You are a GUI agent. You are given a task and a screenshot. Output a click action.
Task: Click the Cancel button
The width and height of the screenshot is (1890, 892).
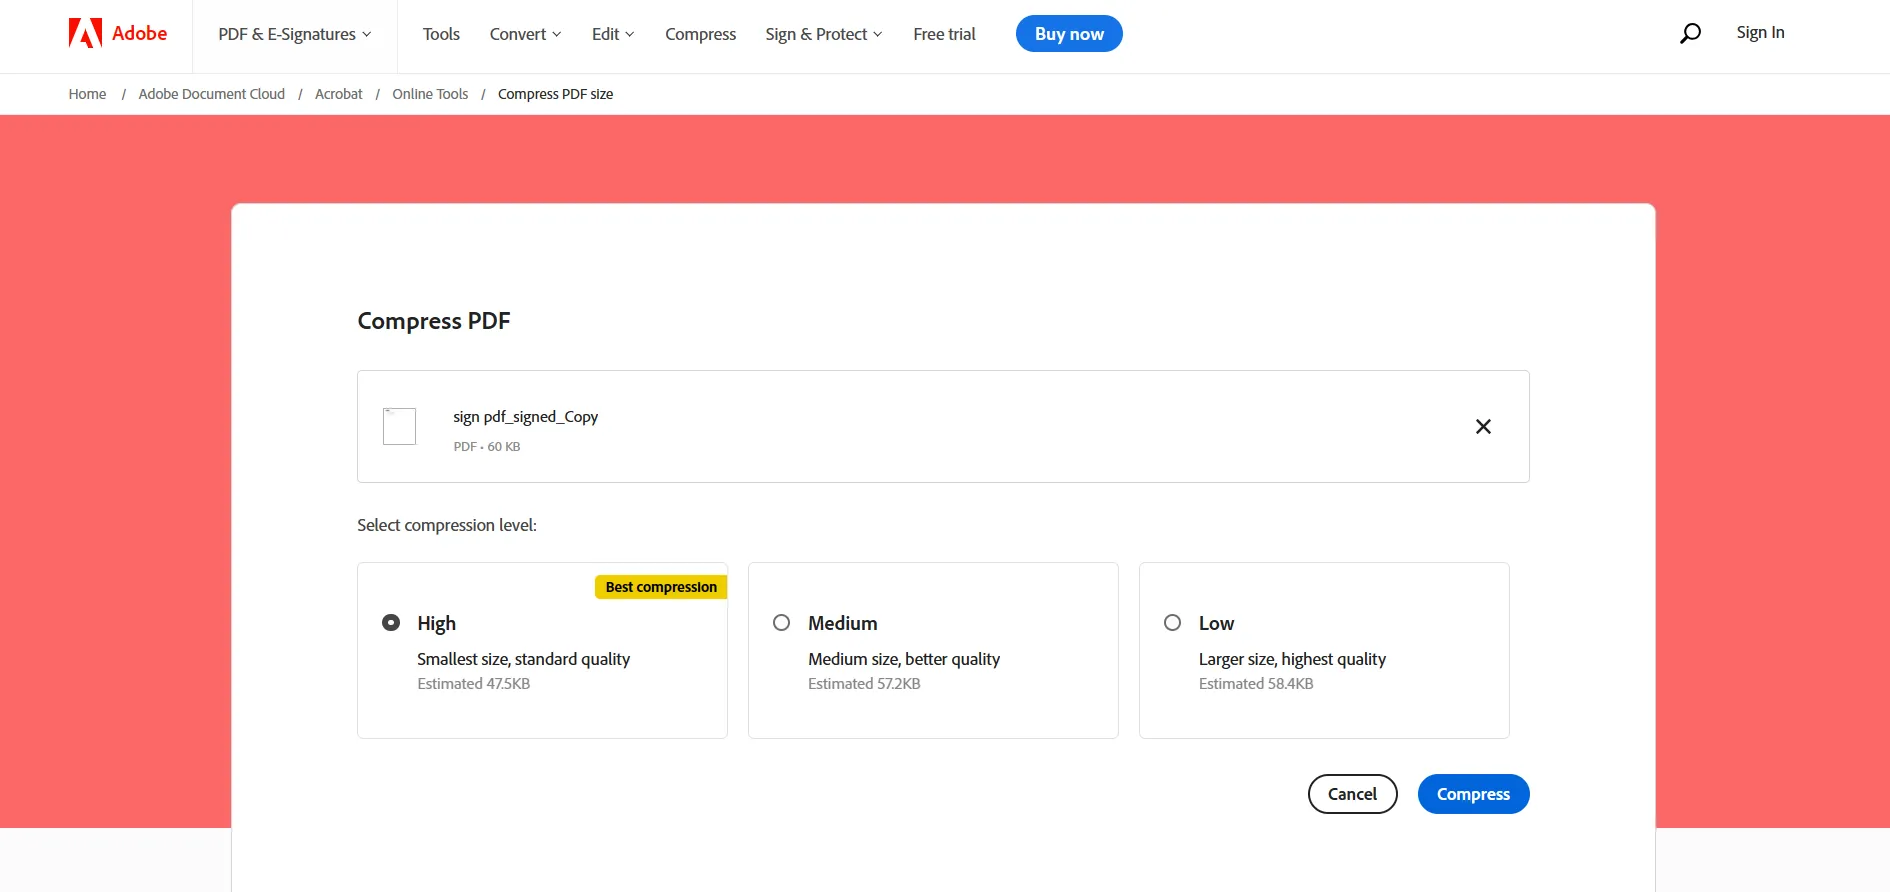tap(1352, 794)
